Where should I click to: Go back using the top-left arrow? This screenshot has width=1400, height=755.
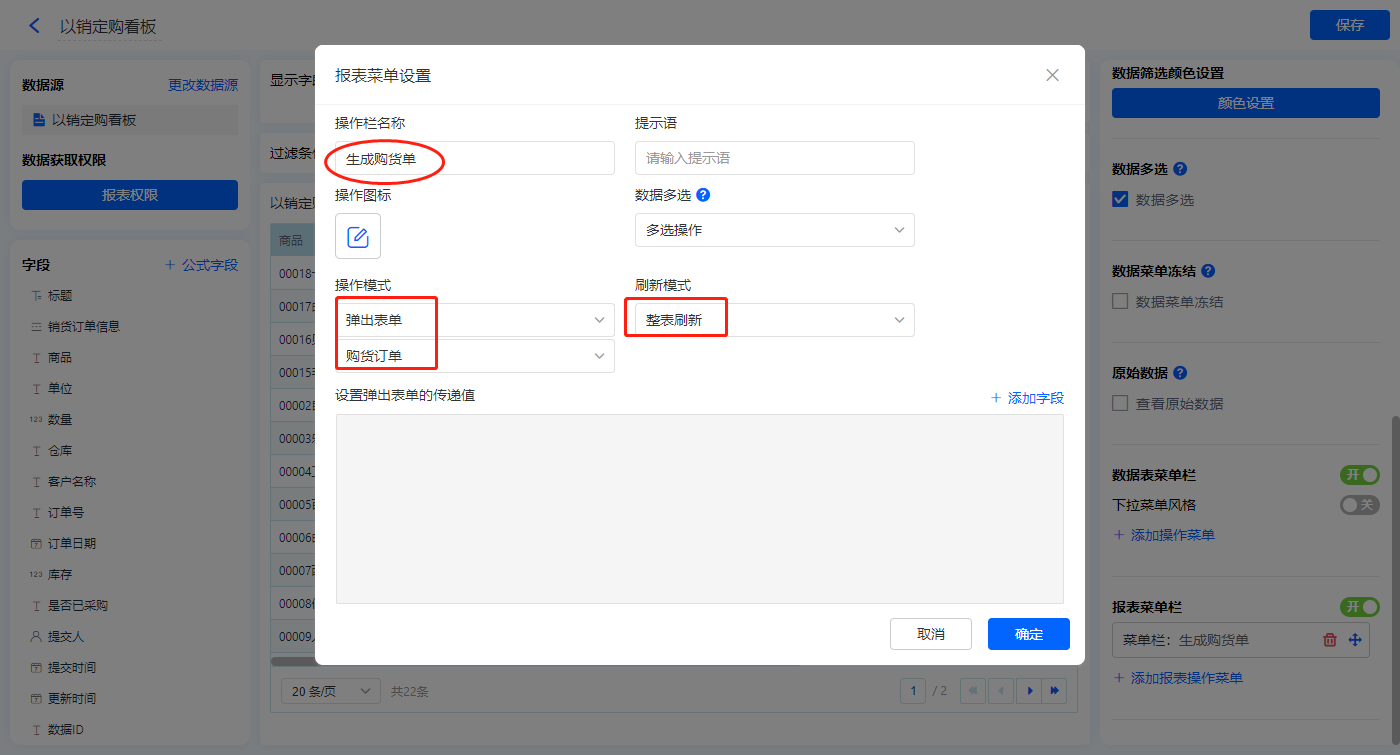pos(35,26)
